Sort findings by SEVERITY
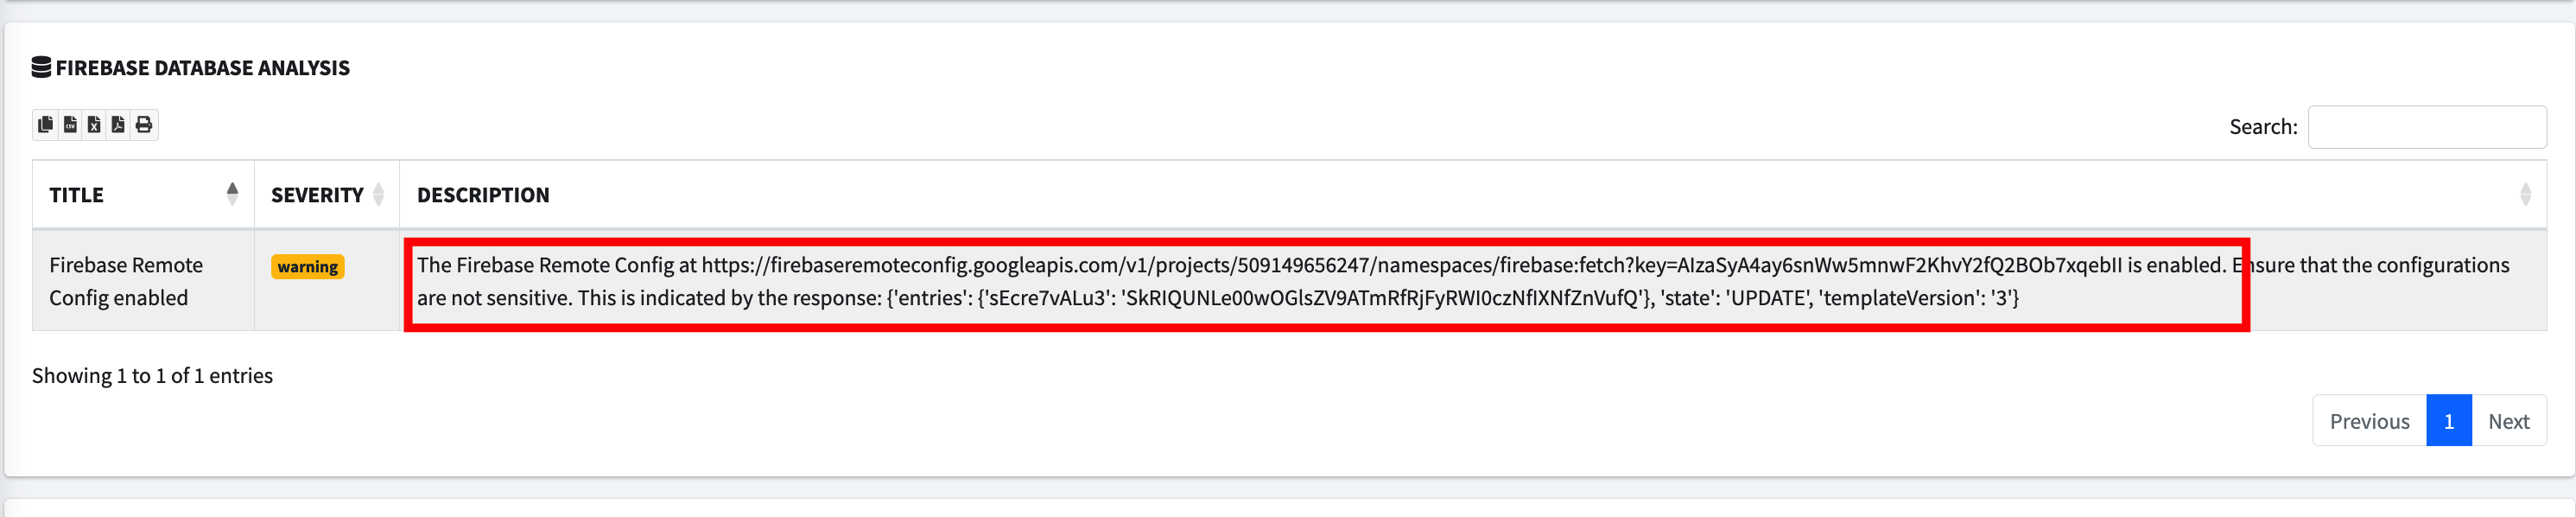The width and height of the screenshot is (2576, 517). coord(317,195)
